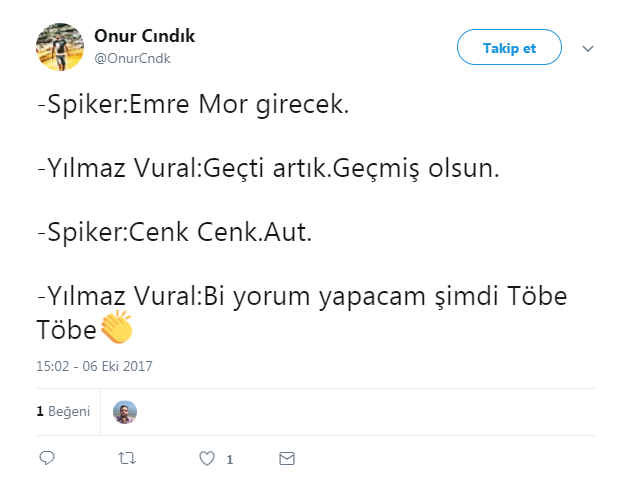
Task: Open Onur Cındık's profile avatar
Action: point(60,46)
